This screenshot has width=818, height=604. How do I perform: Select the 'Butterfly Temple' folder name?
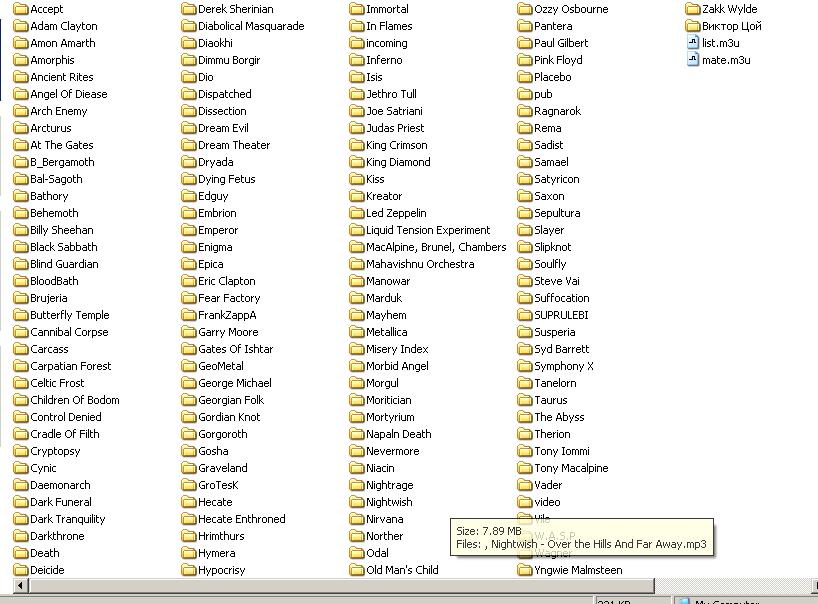(70, 315)
